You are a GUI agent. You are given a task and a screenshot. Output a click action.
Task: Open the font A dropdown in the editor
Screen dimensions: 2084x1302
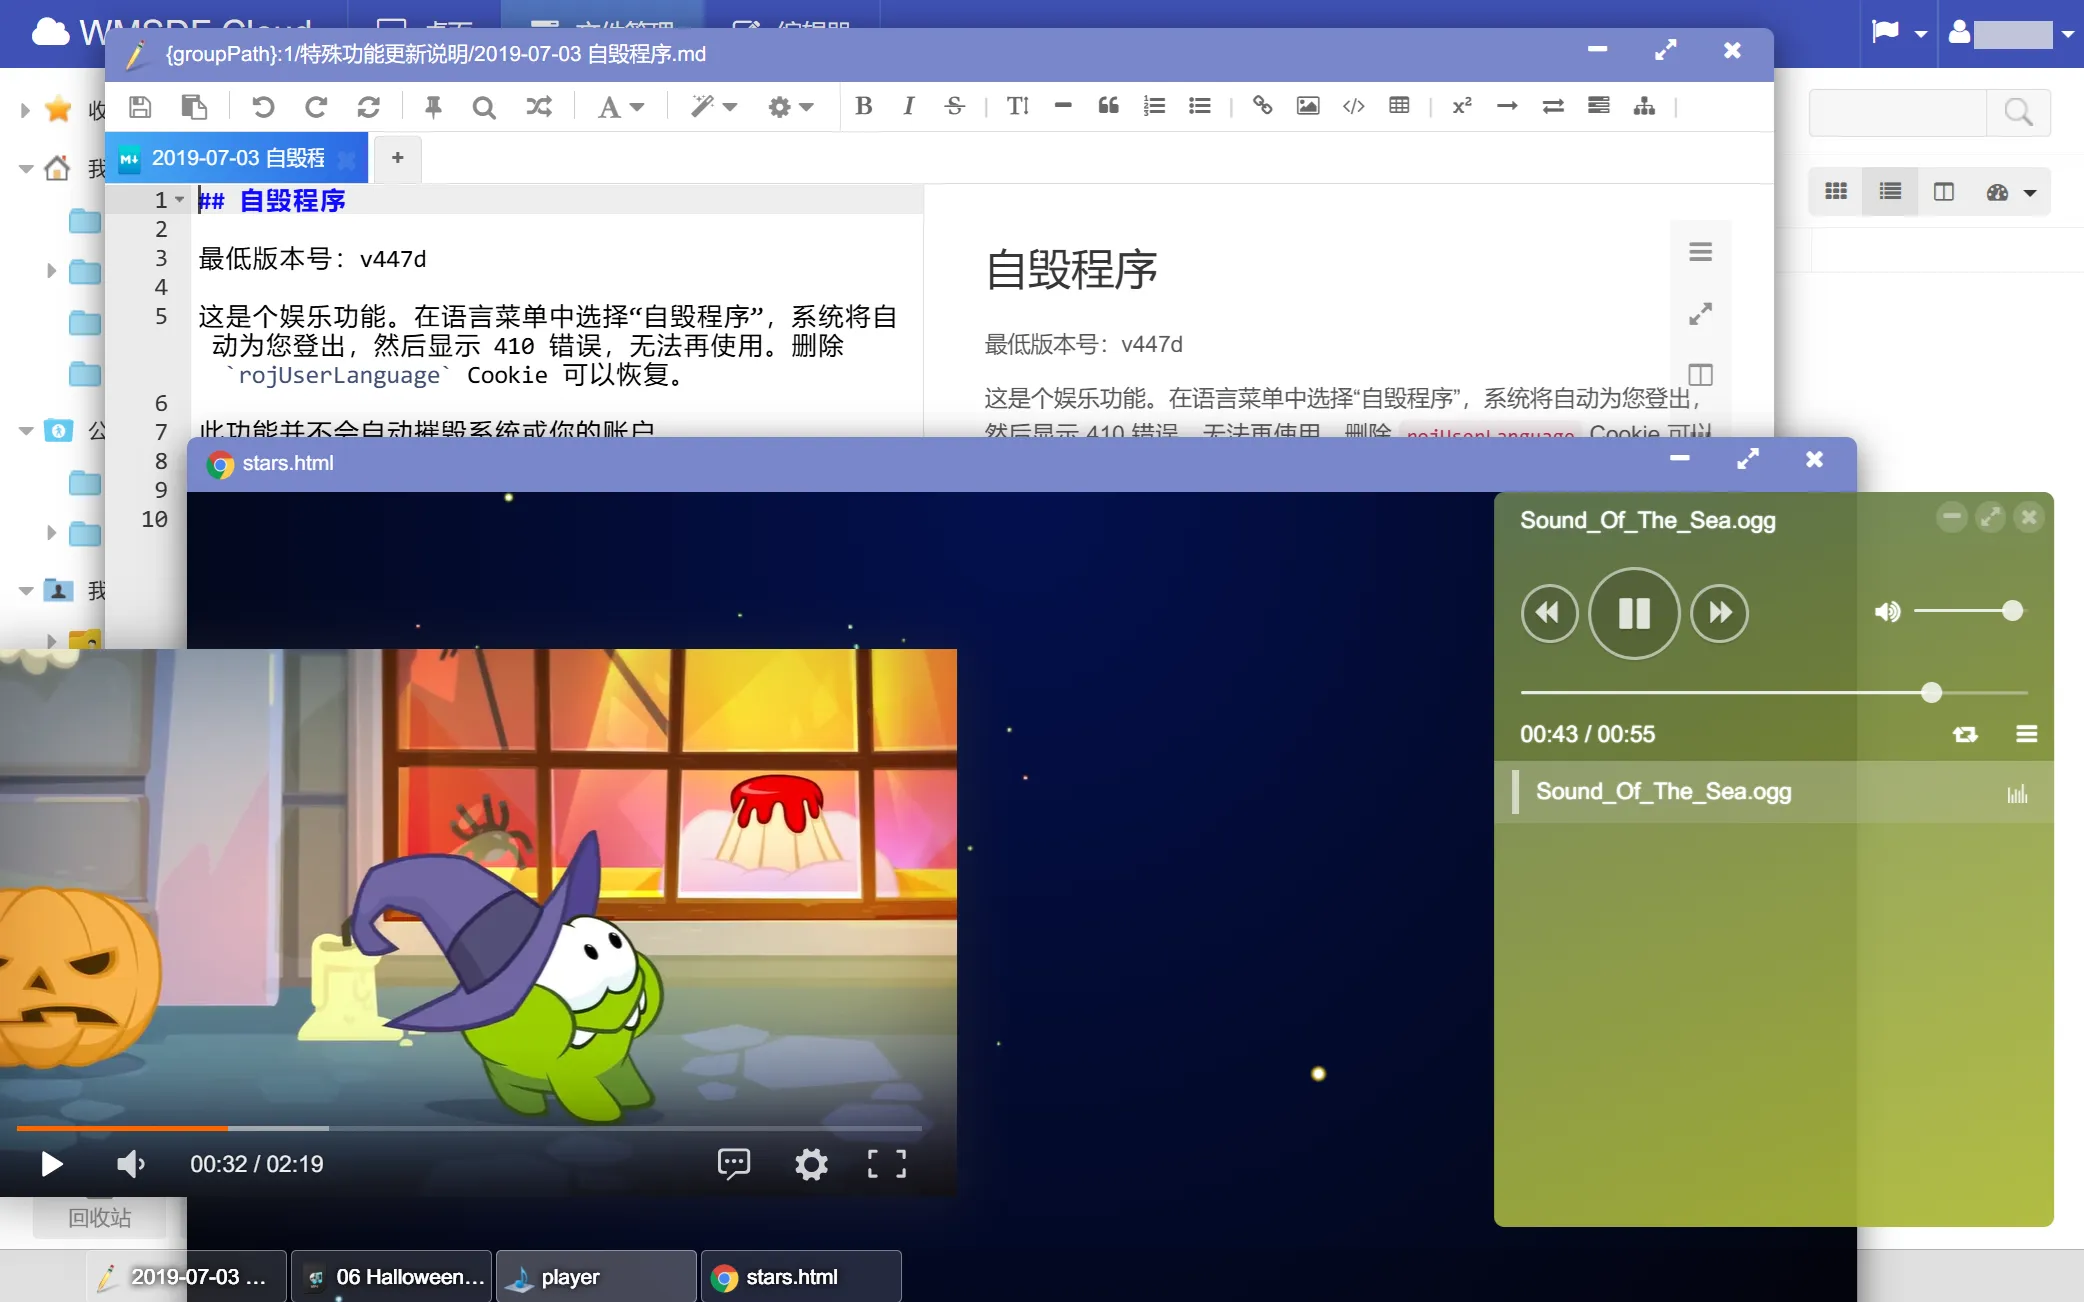tap(620, 107)
